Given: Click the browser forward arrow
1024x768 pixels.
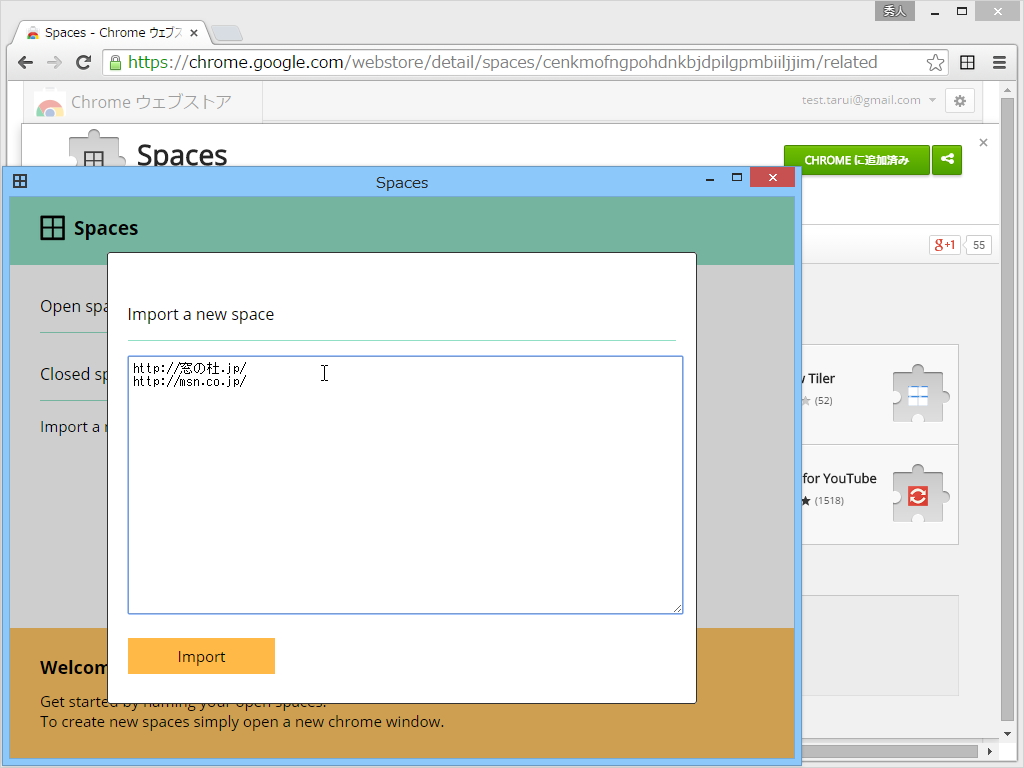Looking at the screenshot, I should click(x=54, y=63).
